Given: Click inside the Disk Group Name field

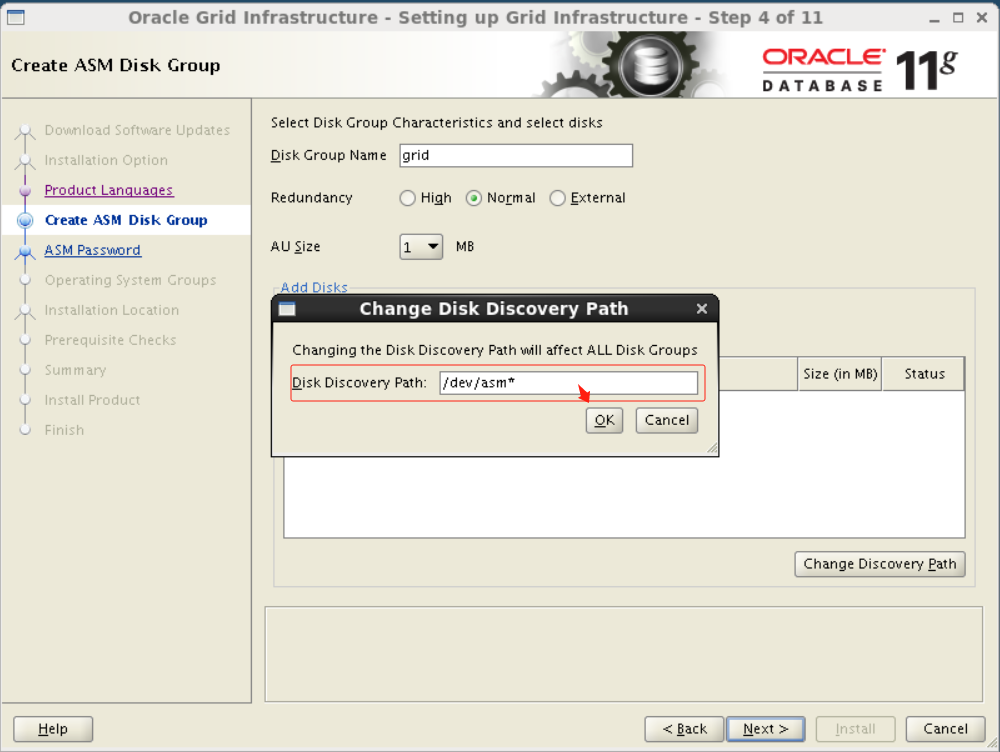Looking at the screenshot, I should (515, 155).
